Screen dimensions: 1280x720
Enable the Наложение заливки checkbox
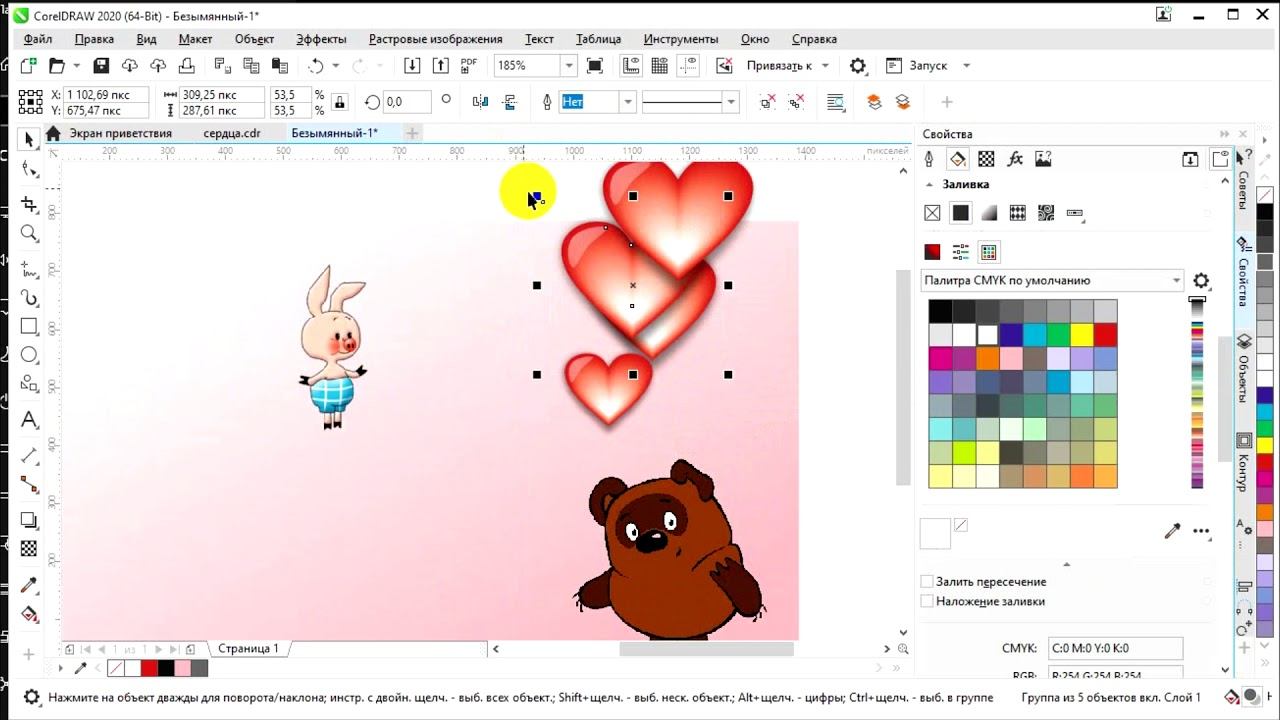pyautogui.click(x=927, y=602)
